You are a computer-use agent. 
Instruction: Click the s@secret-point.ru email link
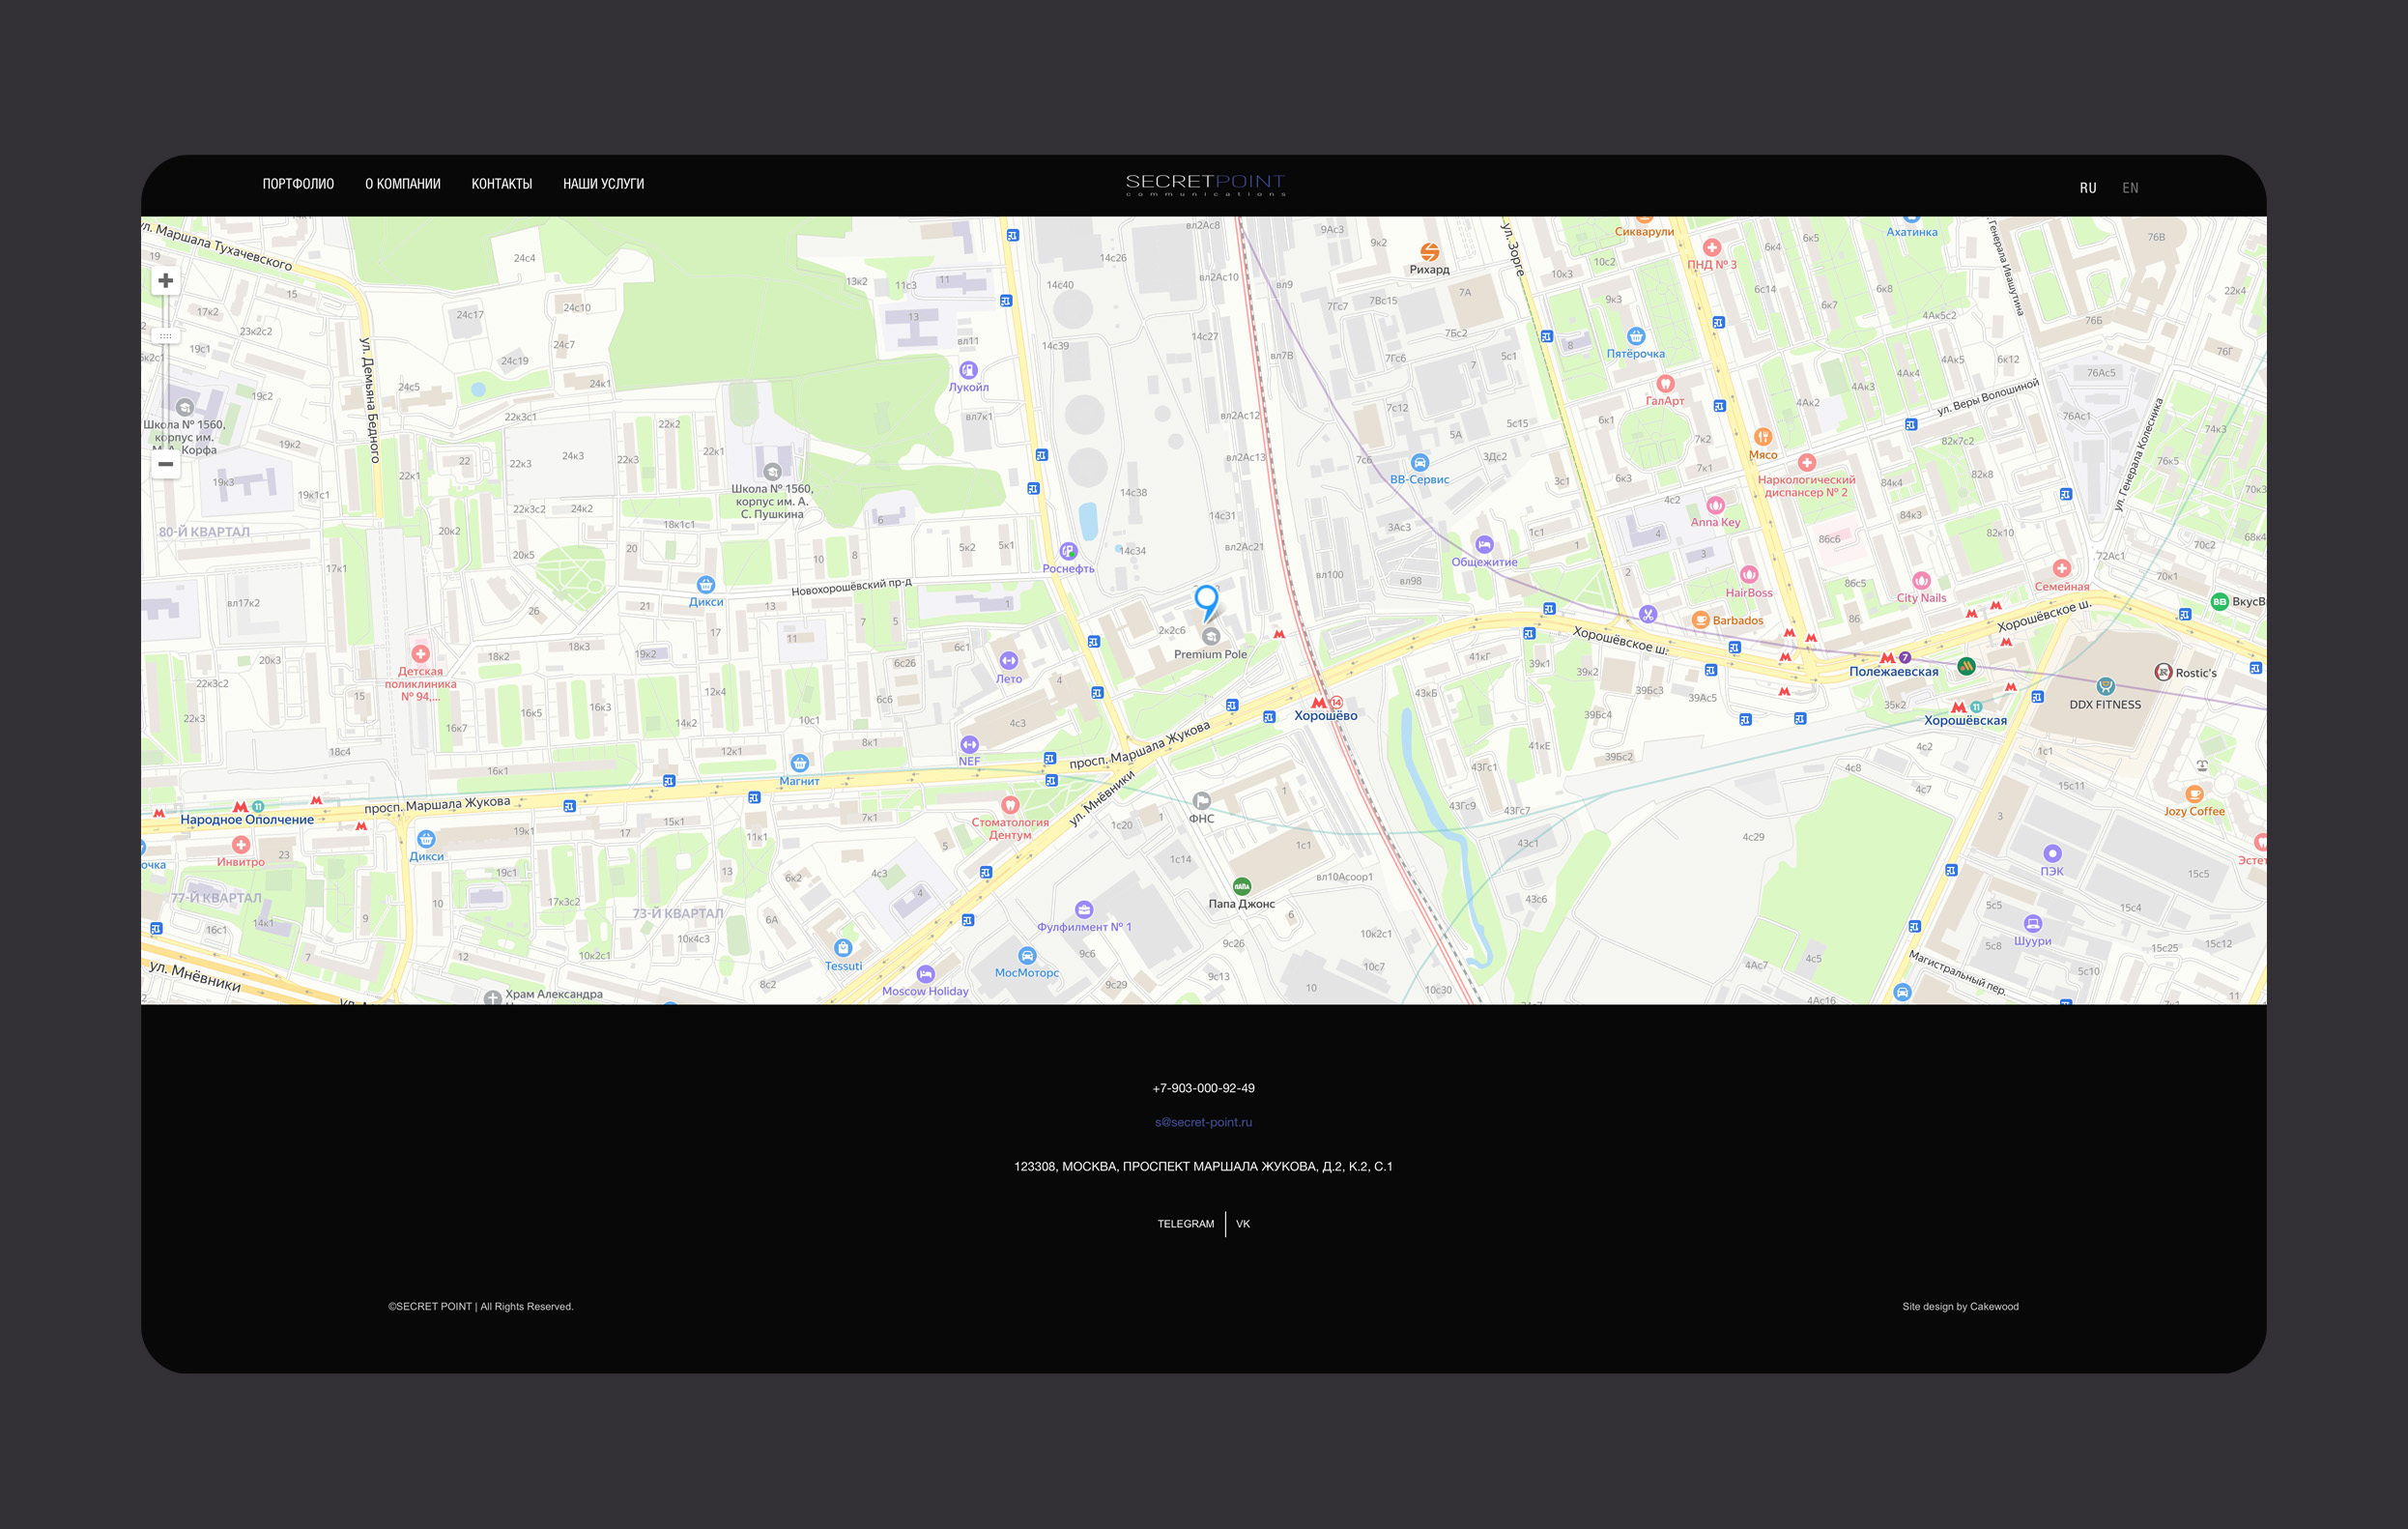coord(1203,1122)
